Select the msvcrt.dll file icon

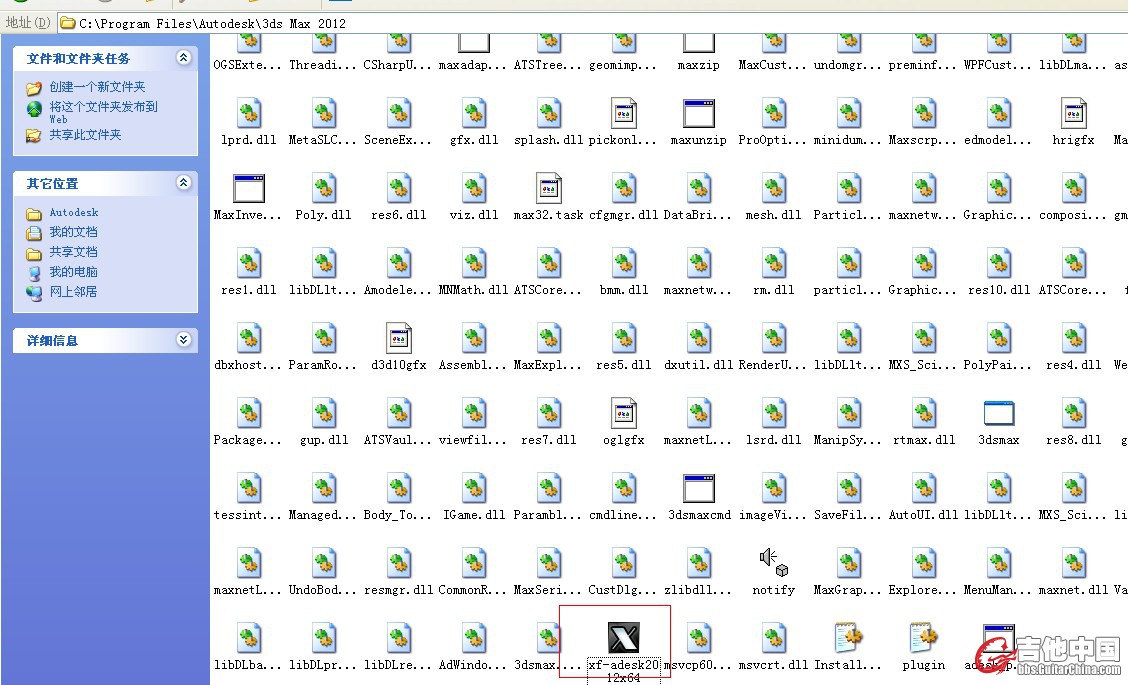click(774, 638)
